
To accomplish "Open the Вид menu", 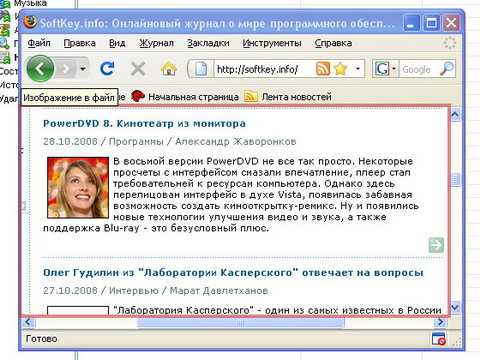I will pyautogui.click(x=117, y=43).
